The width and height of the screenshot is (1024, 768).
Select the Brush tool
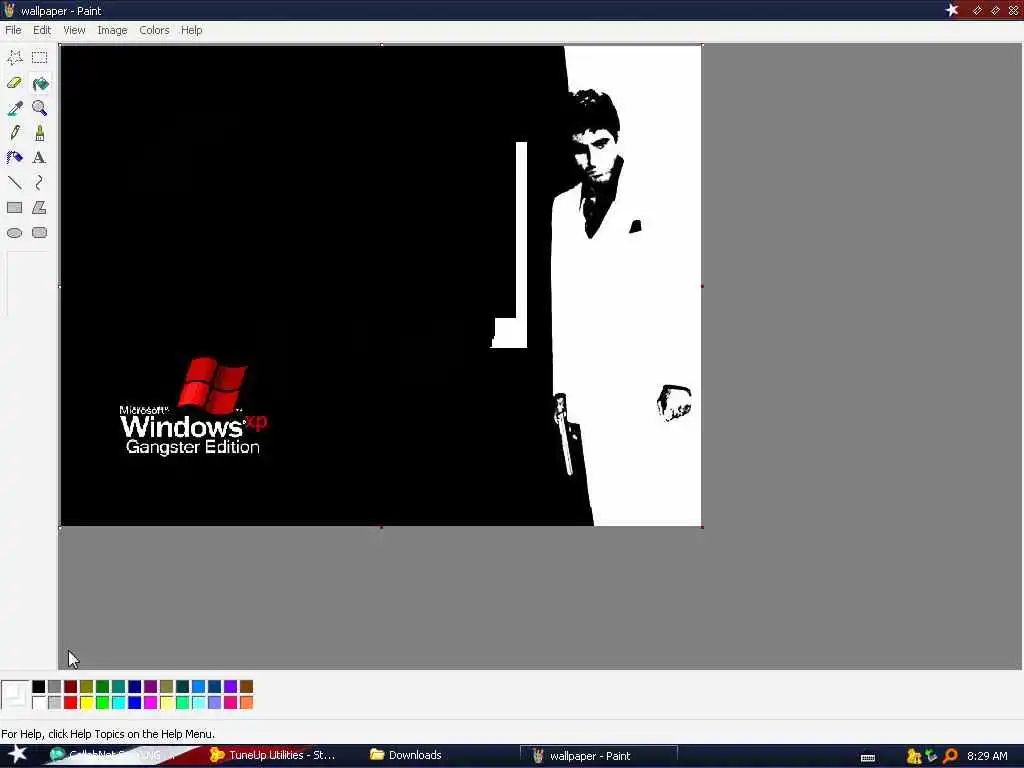pos(39,133)
